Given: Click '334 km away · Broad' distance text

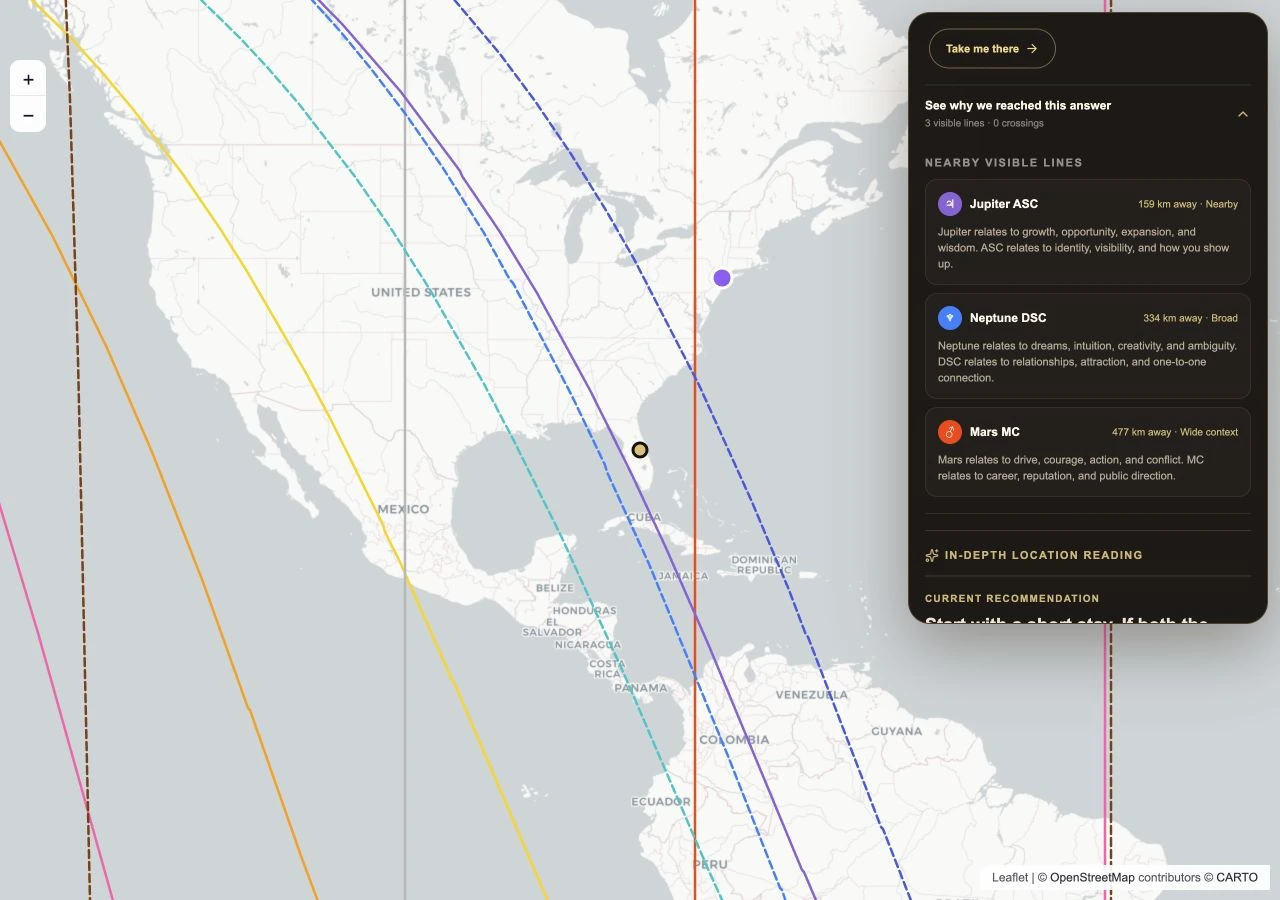Looking at the screenshot, I should pos(1190,318).
